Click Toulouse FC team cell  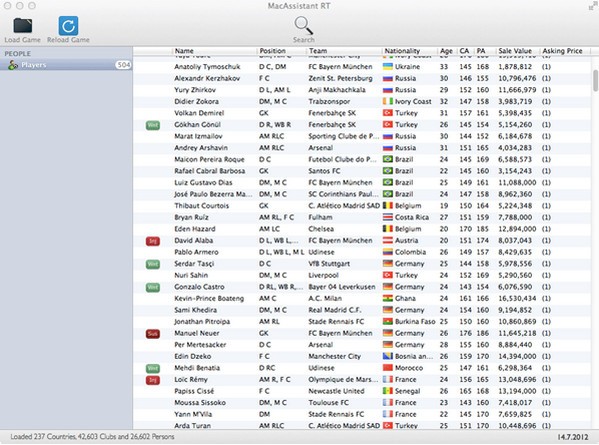tap(328, 403)
